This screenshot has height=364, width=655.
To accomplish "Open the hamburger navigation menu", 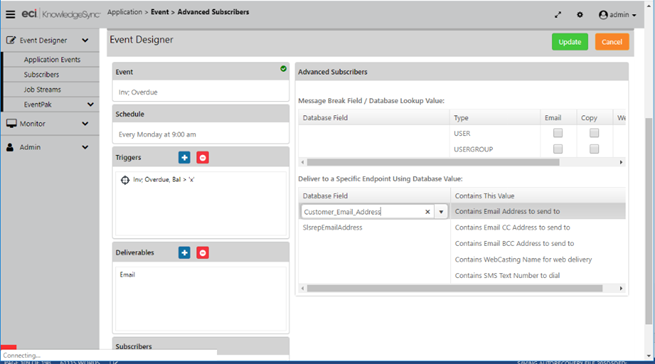I will coord(10,15).
